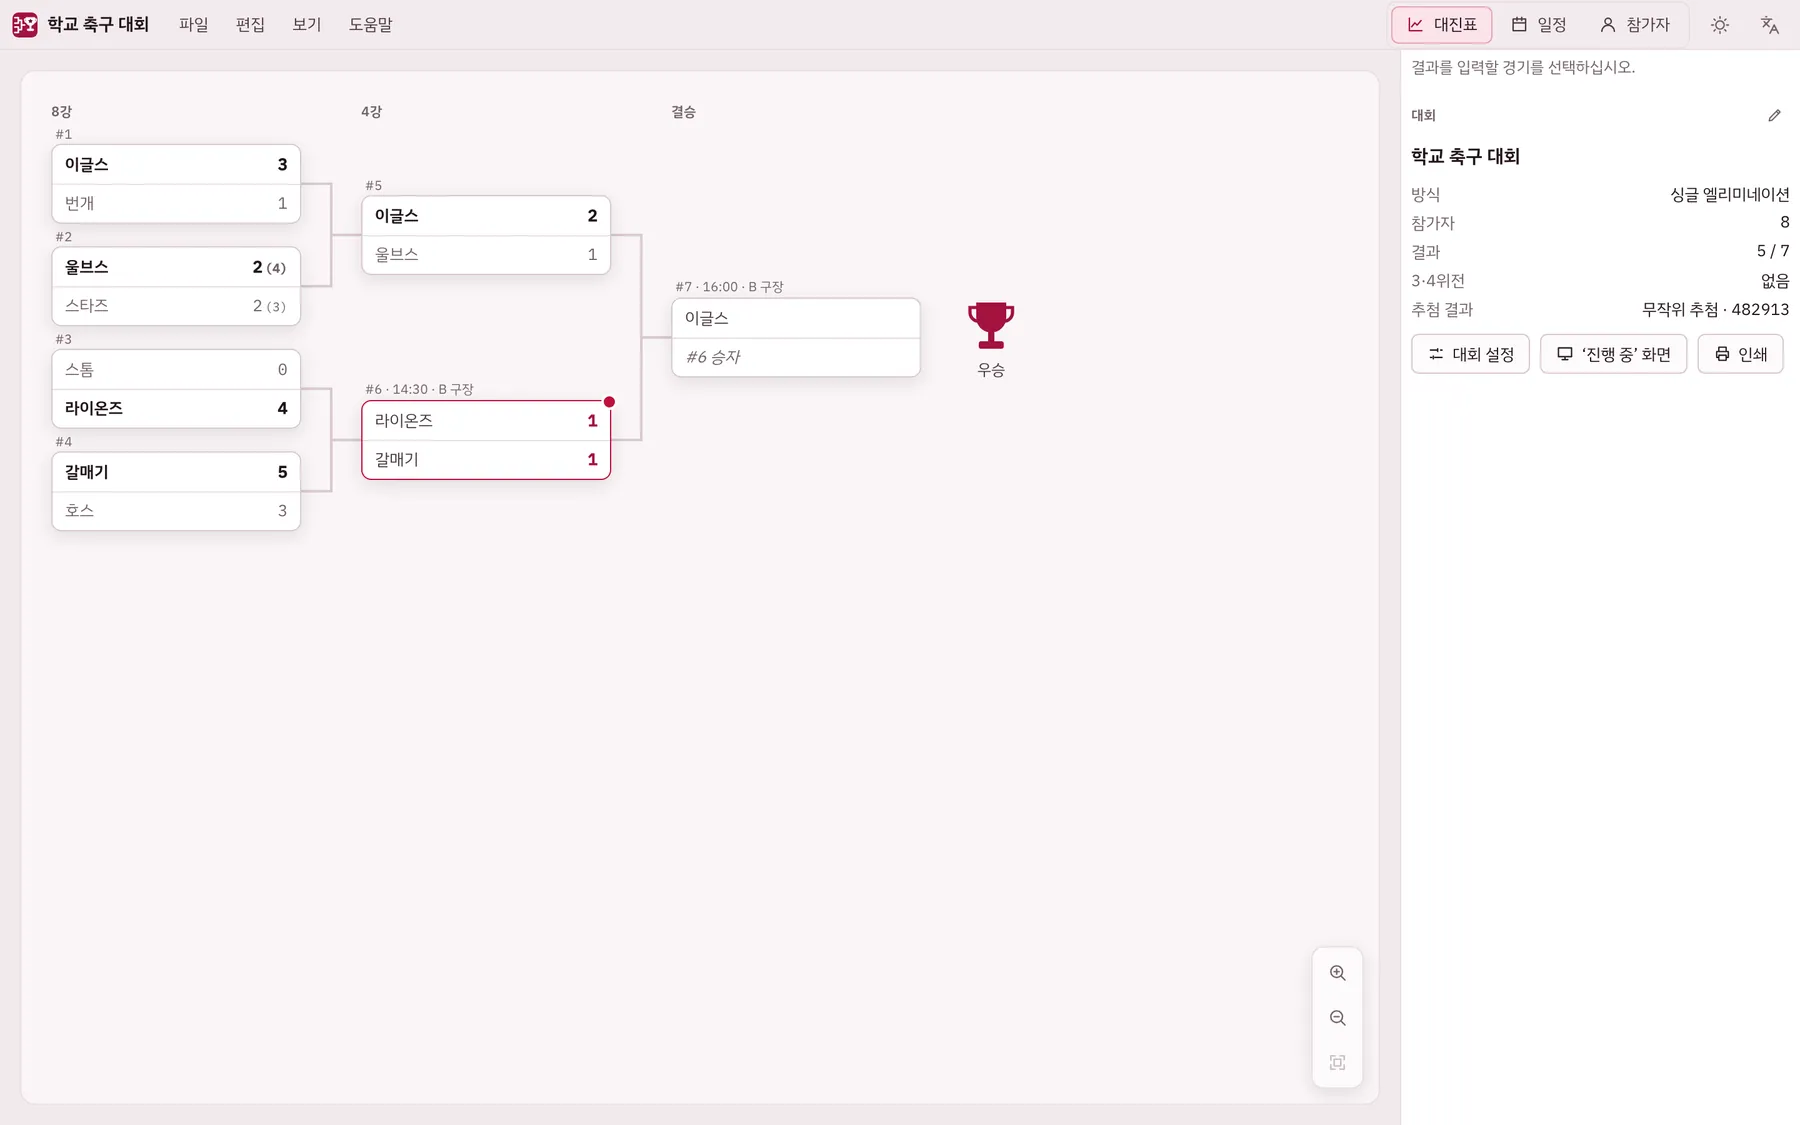Viewport: 1800px width, 1125px height.
Task: Click the '#6 · 14:30 · B 구장' label
Action: pyautogui.click(x=419, y=389)
